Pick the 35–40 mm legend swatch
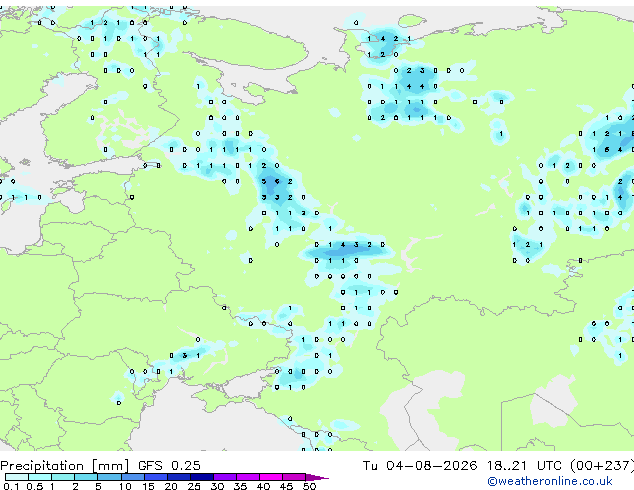 [248, 477]
